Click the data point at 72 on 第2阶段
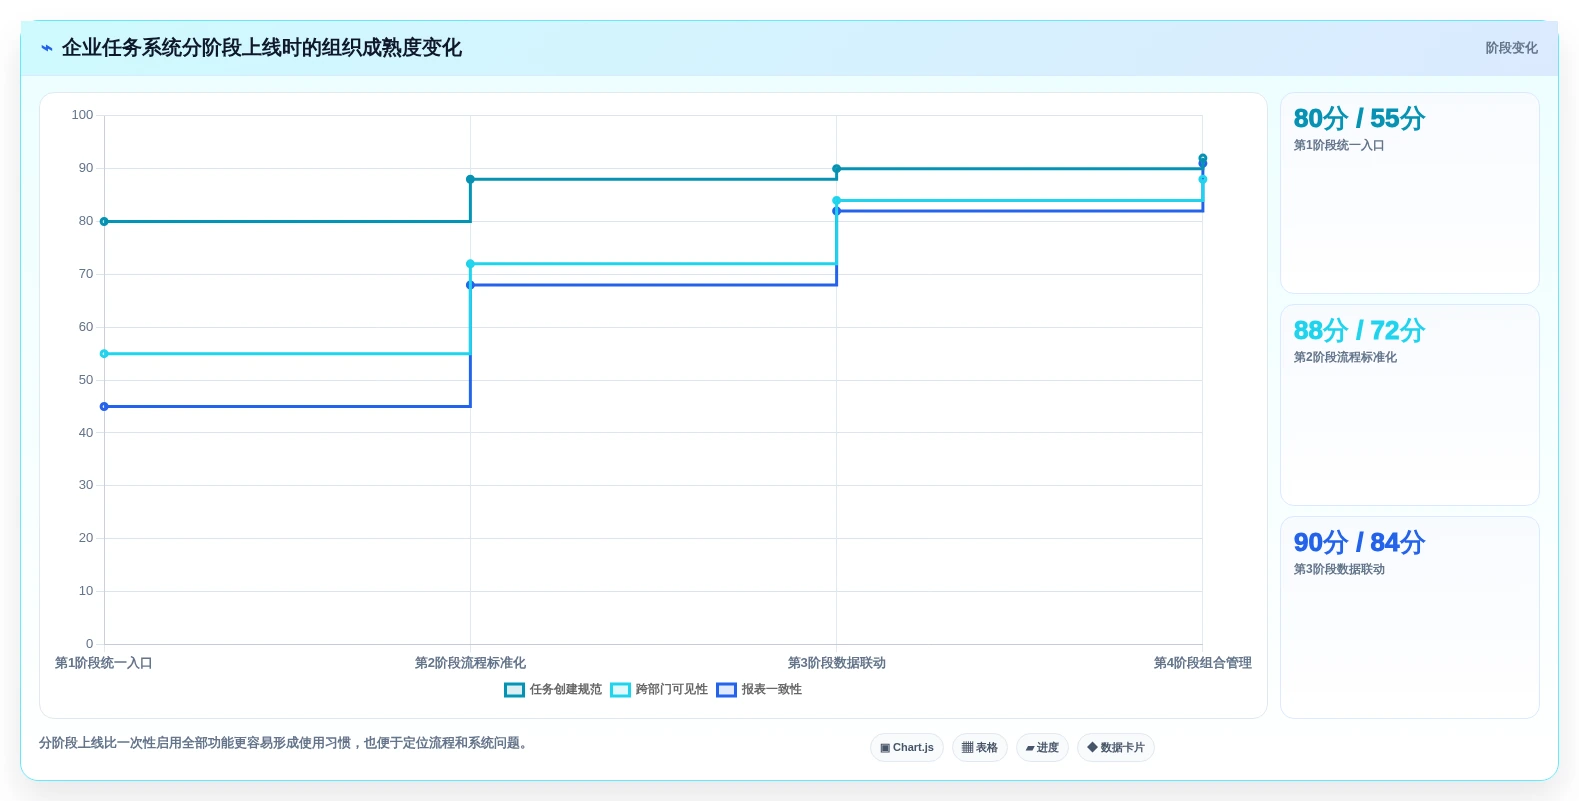Screen dimensions: 1579x801 click(x=470, y=264)
